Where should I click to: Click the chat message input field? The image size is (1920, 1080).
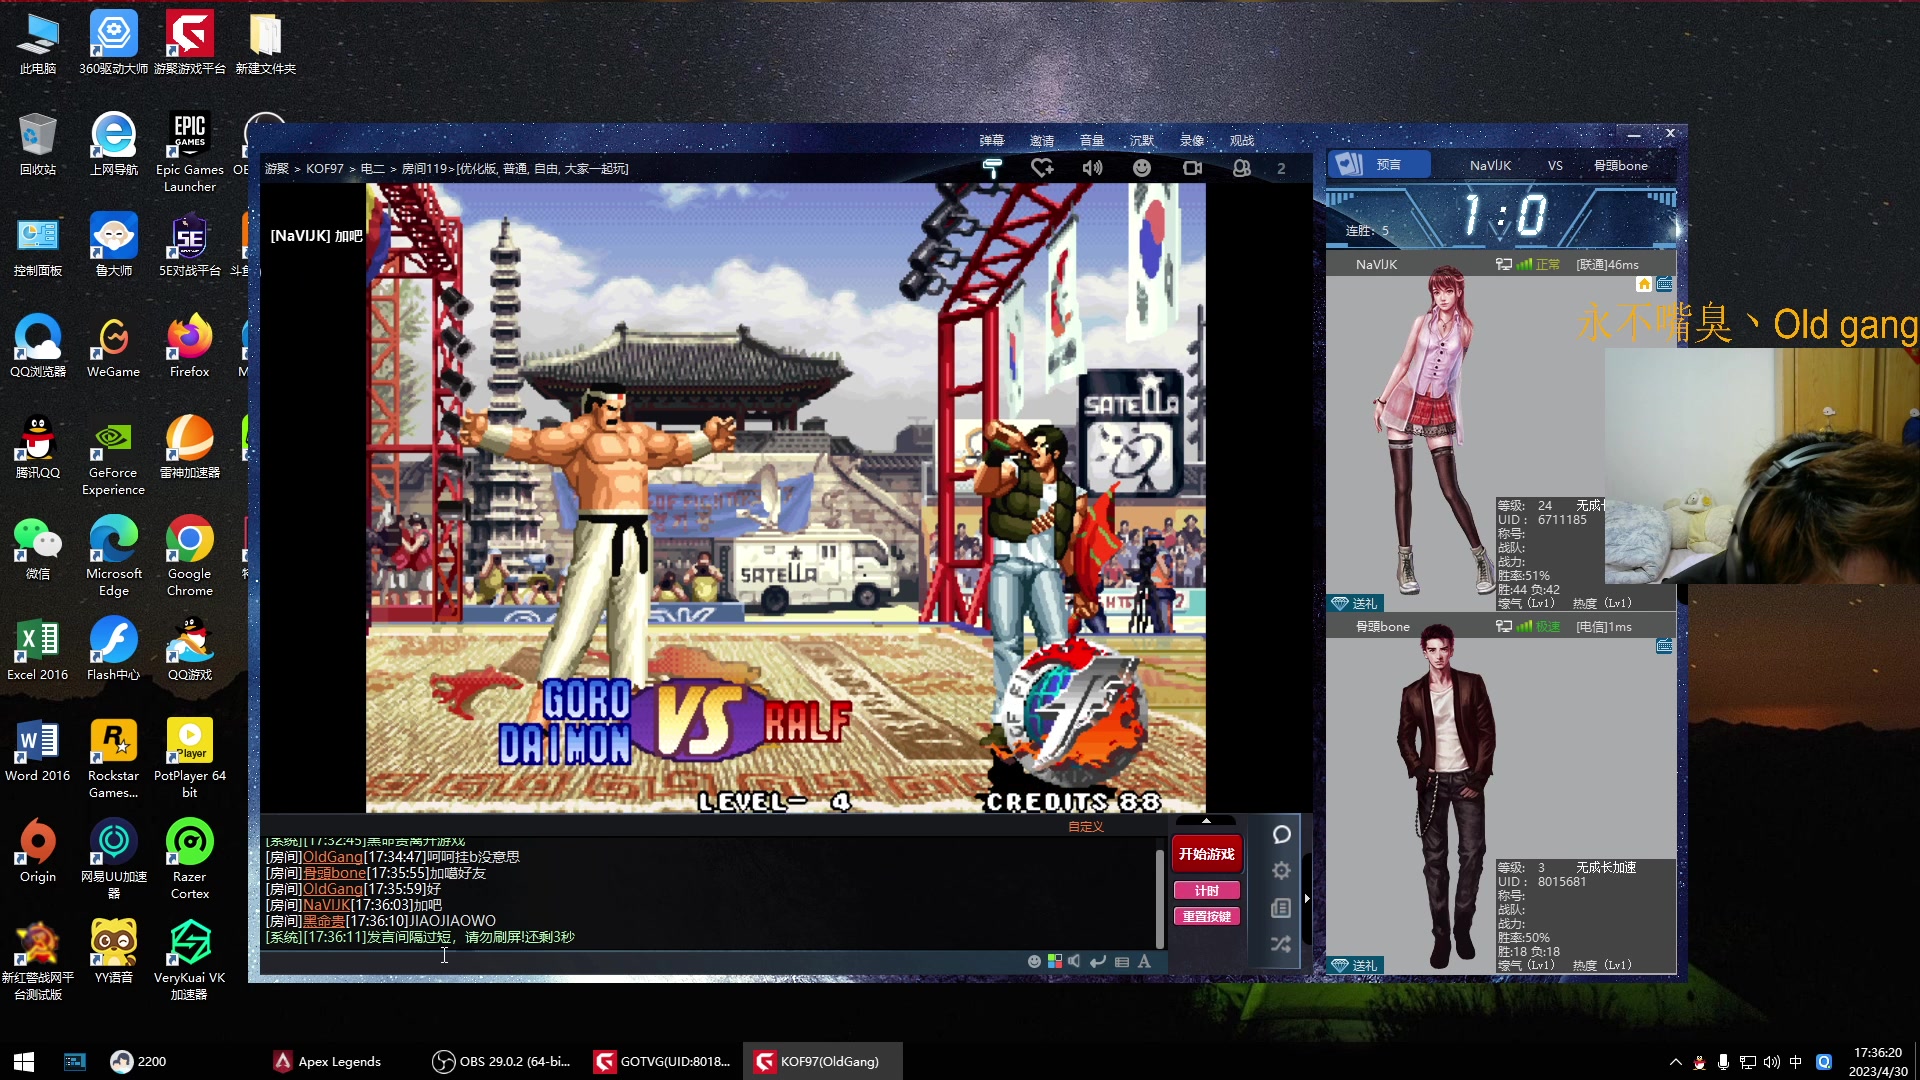640,961
